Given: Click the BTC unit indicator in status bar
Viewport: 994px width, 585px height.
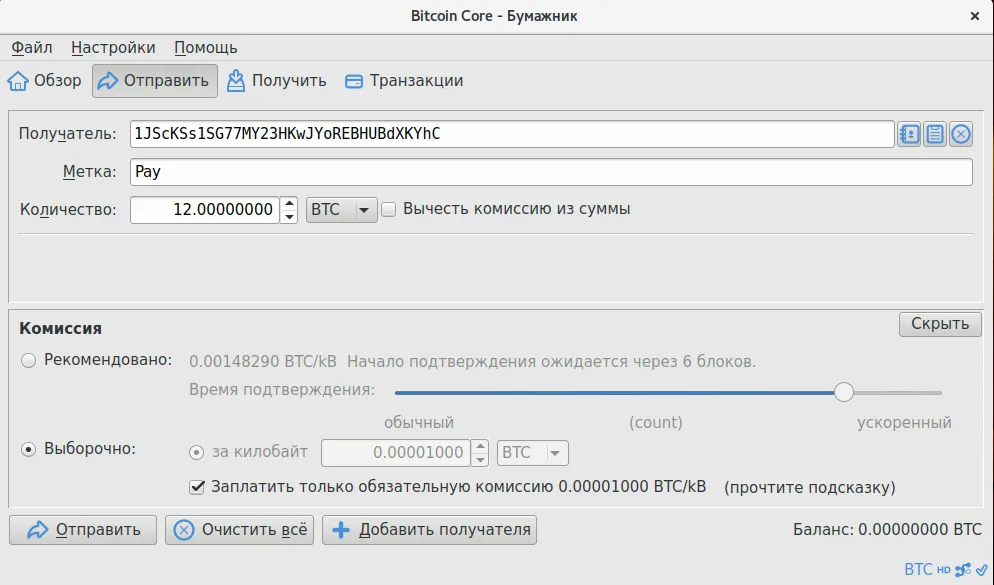Looking at the screenshot, I should click(x=919, y=569).
